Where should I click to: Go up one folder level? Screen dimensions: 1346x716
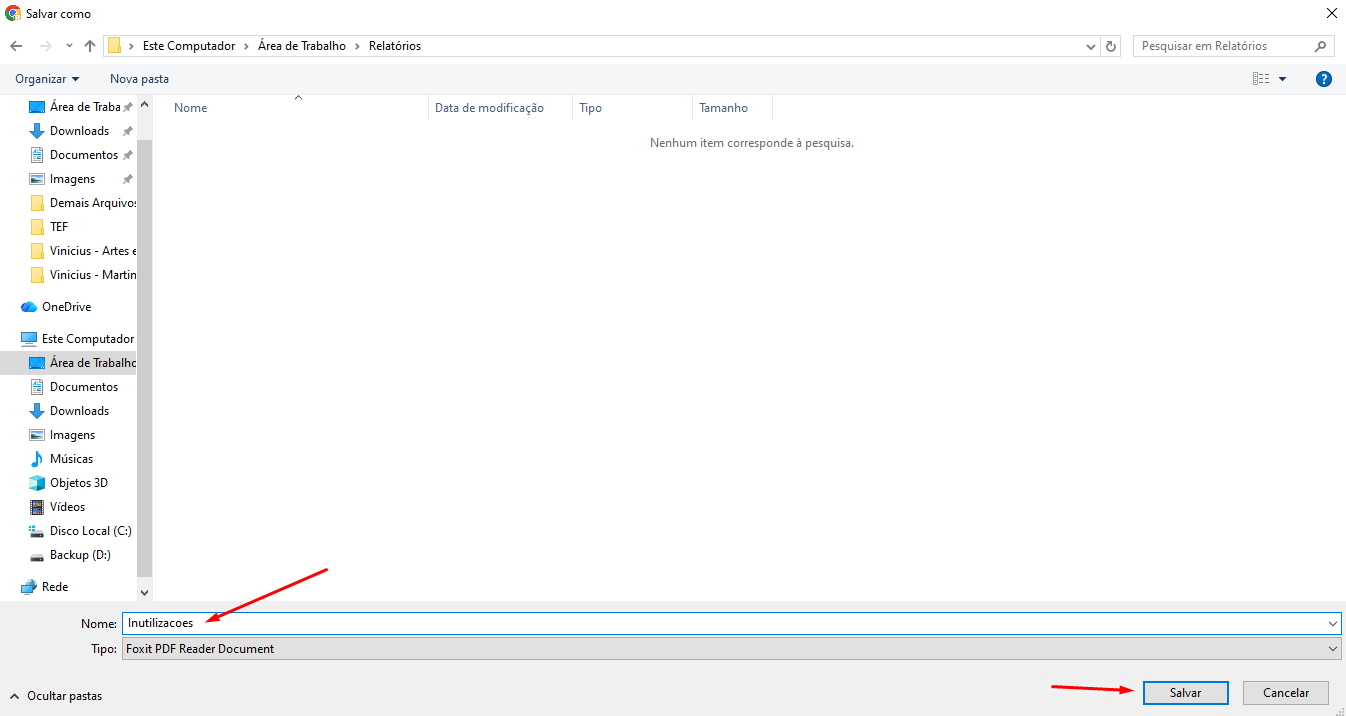tap(90, 46)
